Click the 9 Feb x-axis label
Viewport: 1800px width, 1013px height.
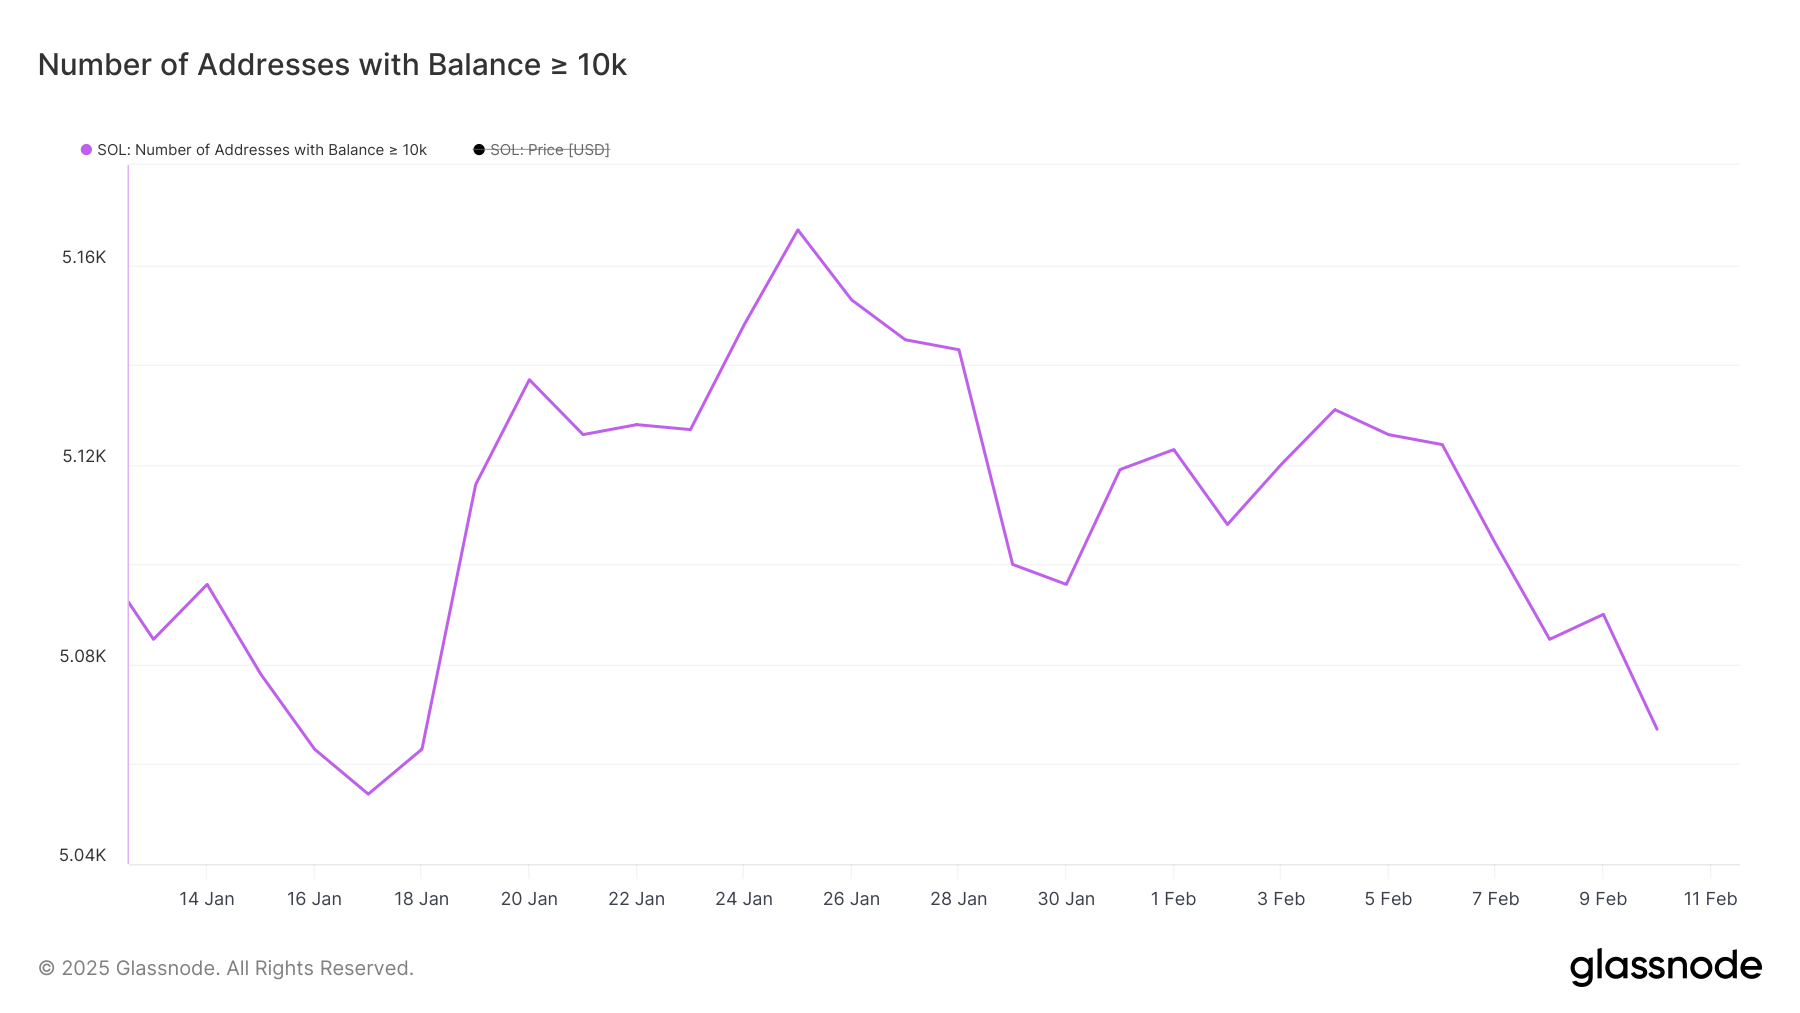pyautogui.click(x=1602, y=899)
